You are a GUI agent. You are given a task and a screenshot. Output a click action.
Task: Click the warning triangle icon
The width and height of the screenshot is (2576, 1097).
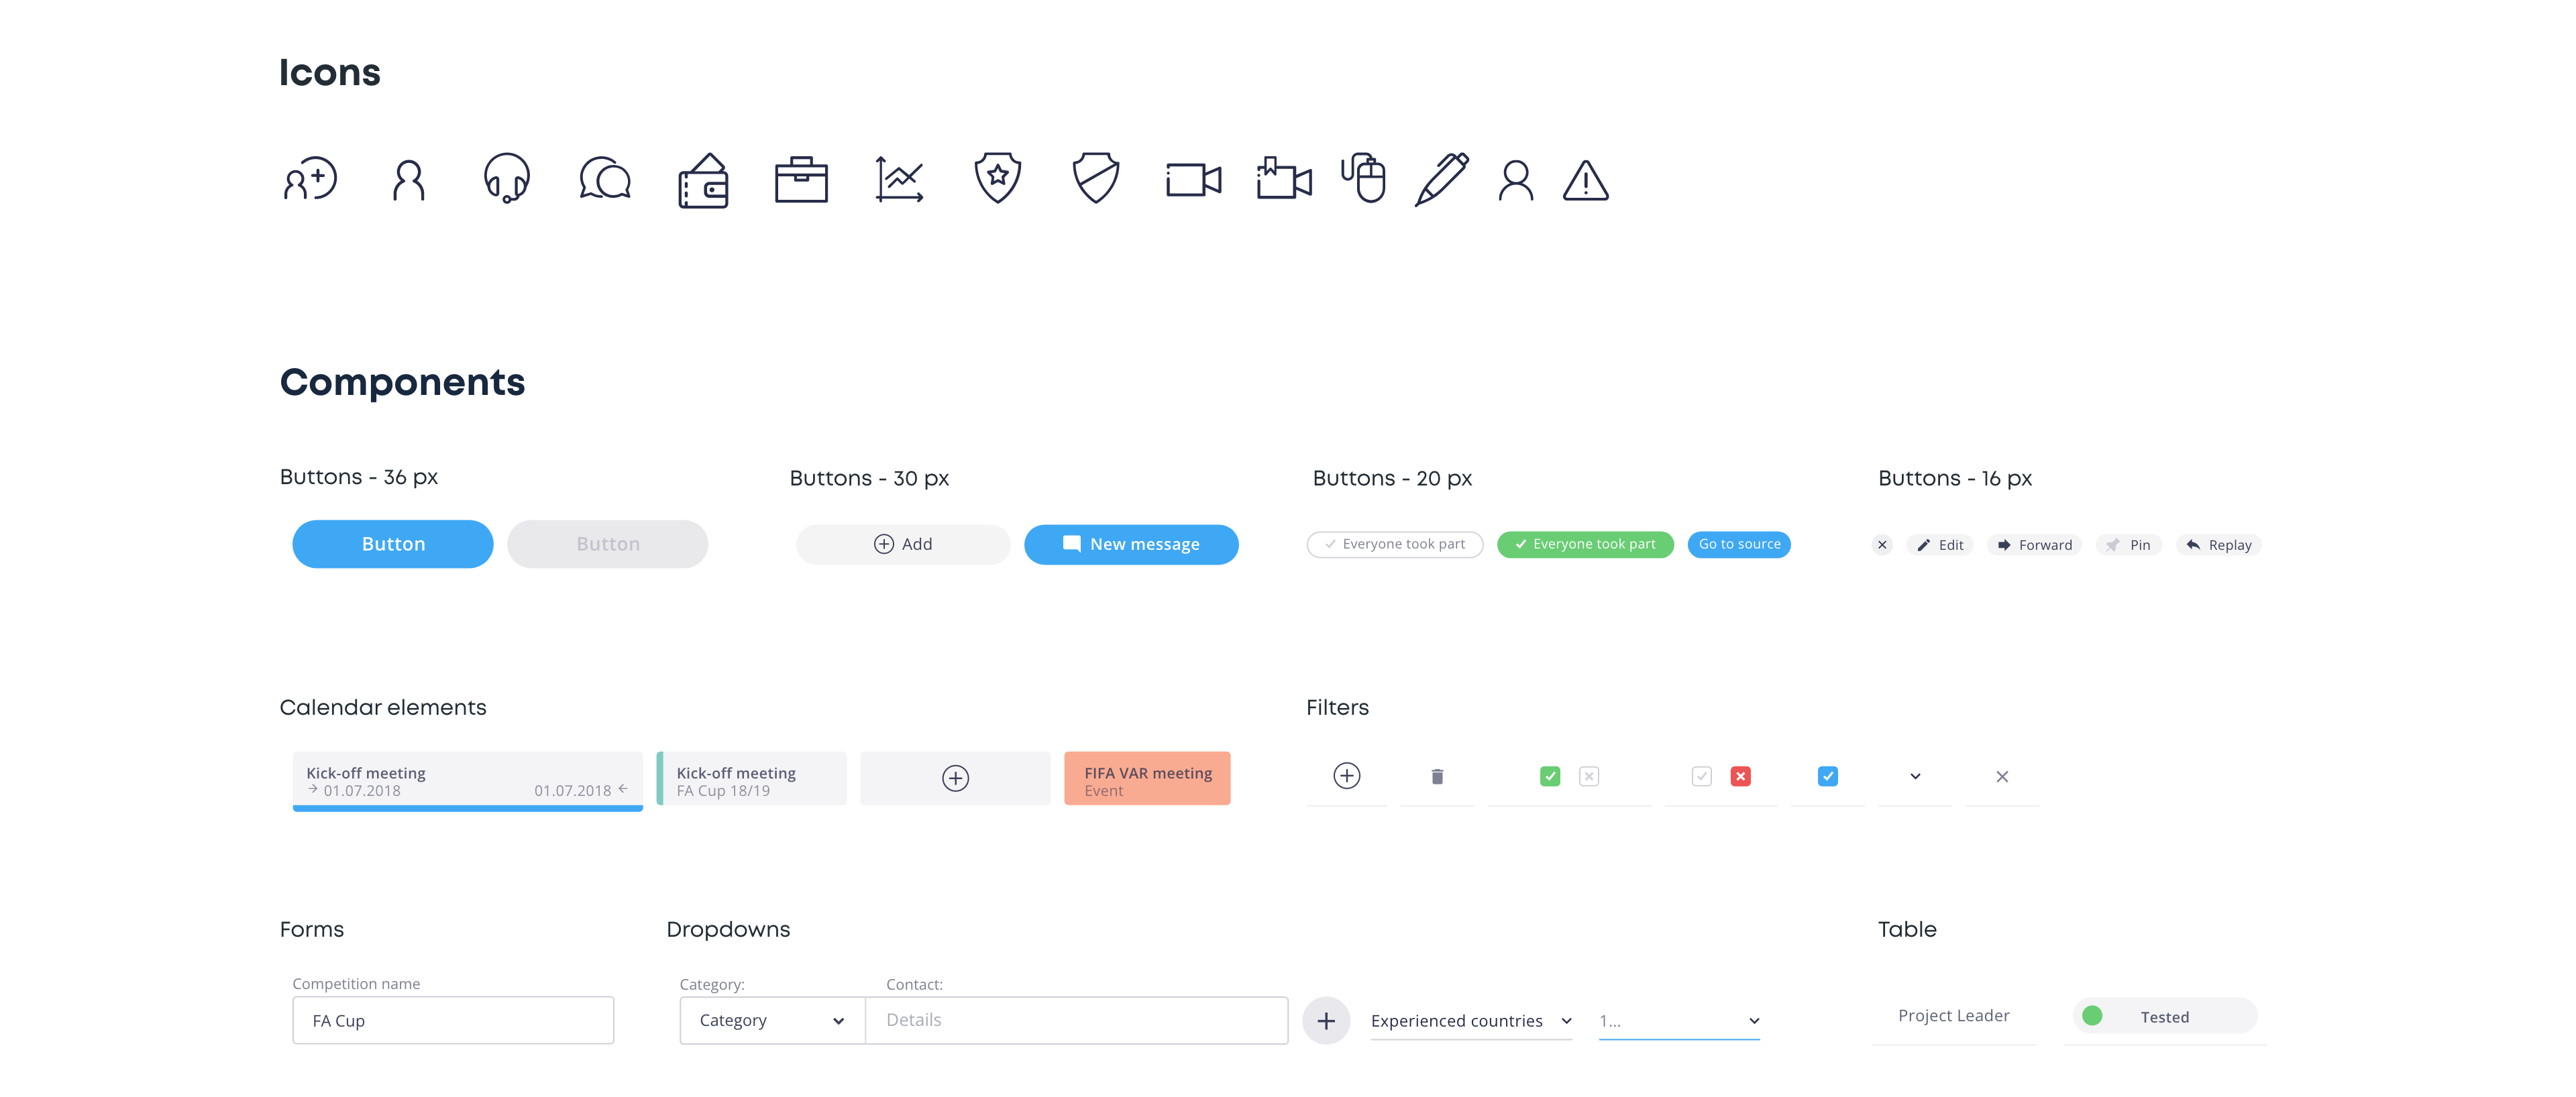click(1585, 181)
